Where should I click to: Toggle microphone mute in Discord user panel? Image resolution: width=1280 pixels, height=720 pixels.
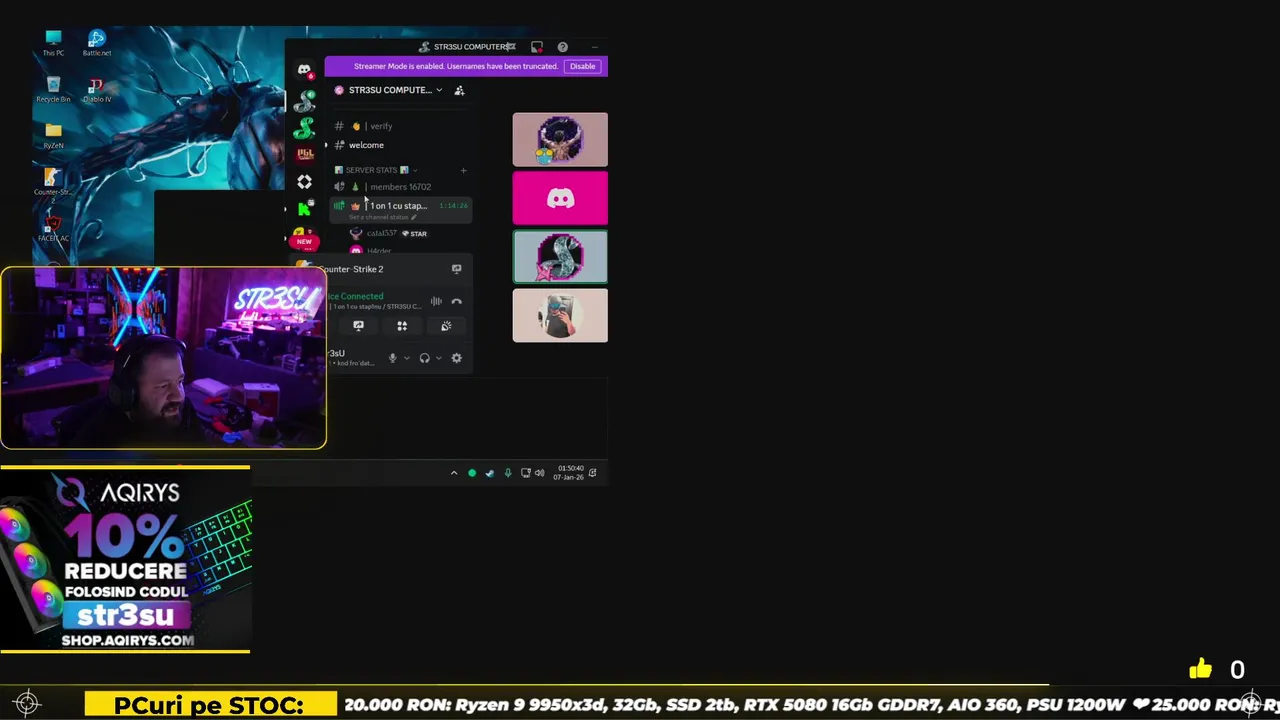pyautogui.click(x=393, y=358)
